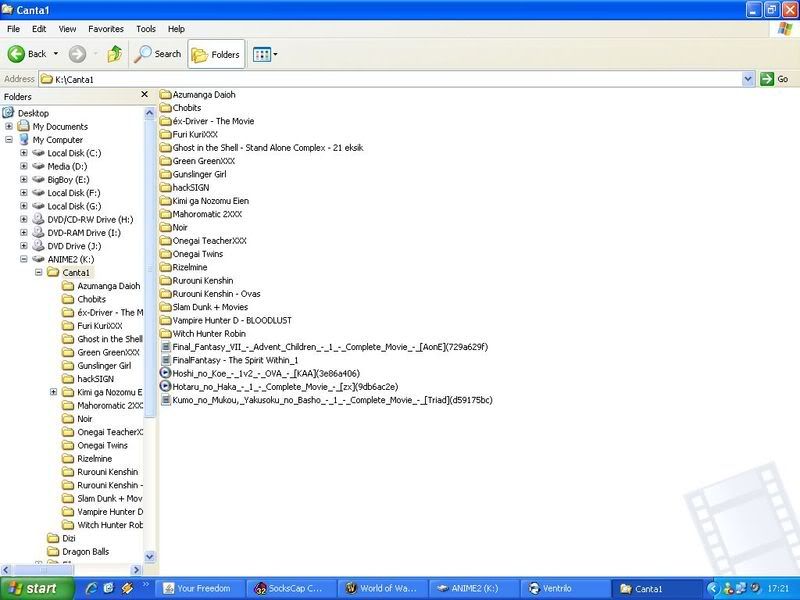This screenshot has width=800, height=600.
Task: Click Folders pane scroll up arrow
Action: (x=149, y=113)
